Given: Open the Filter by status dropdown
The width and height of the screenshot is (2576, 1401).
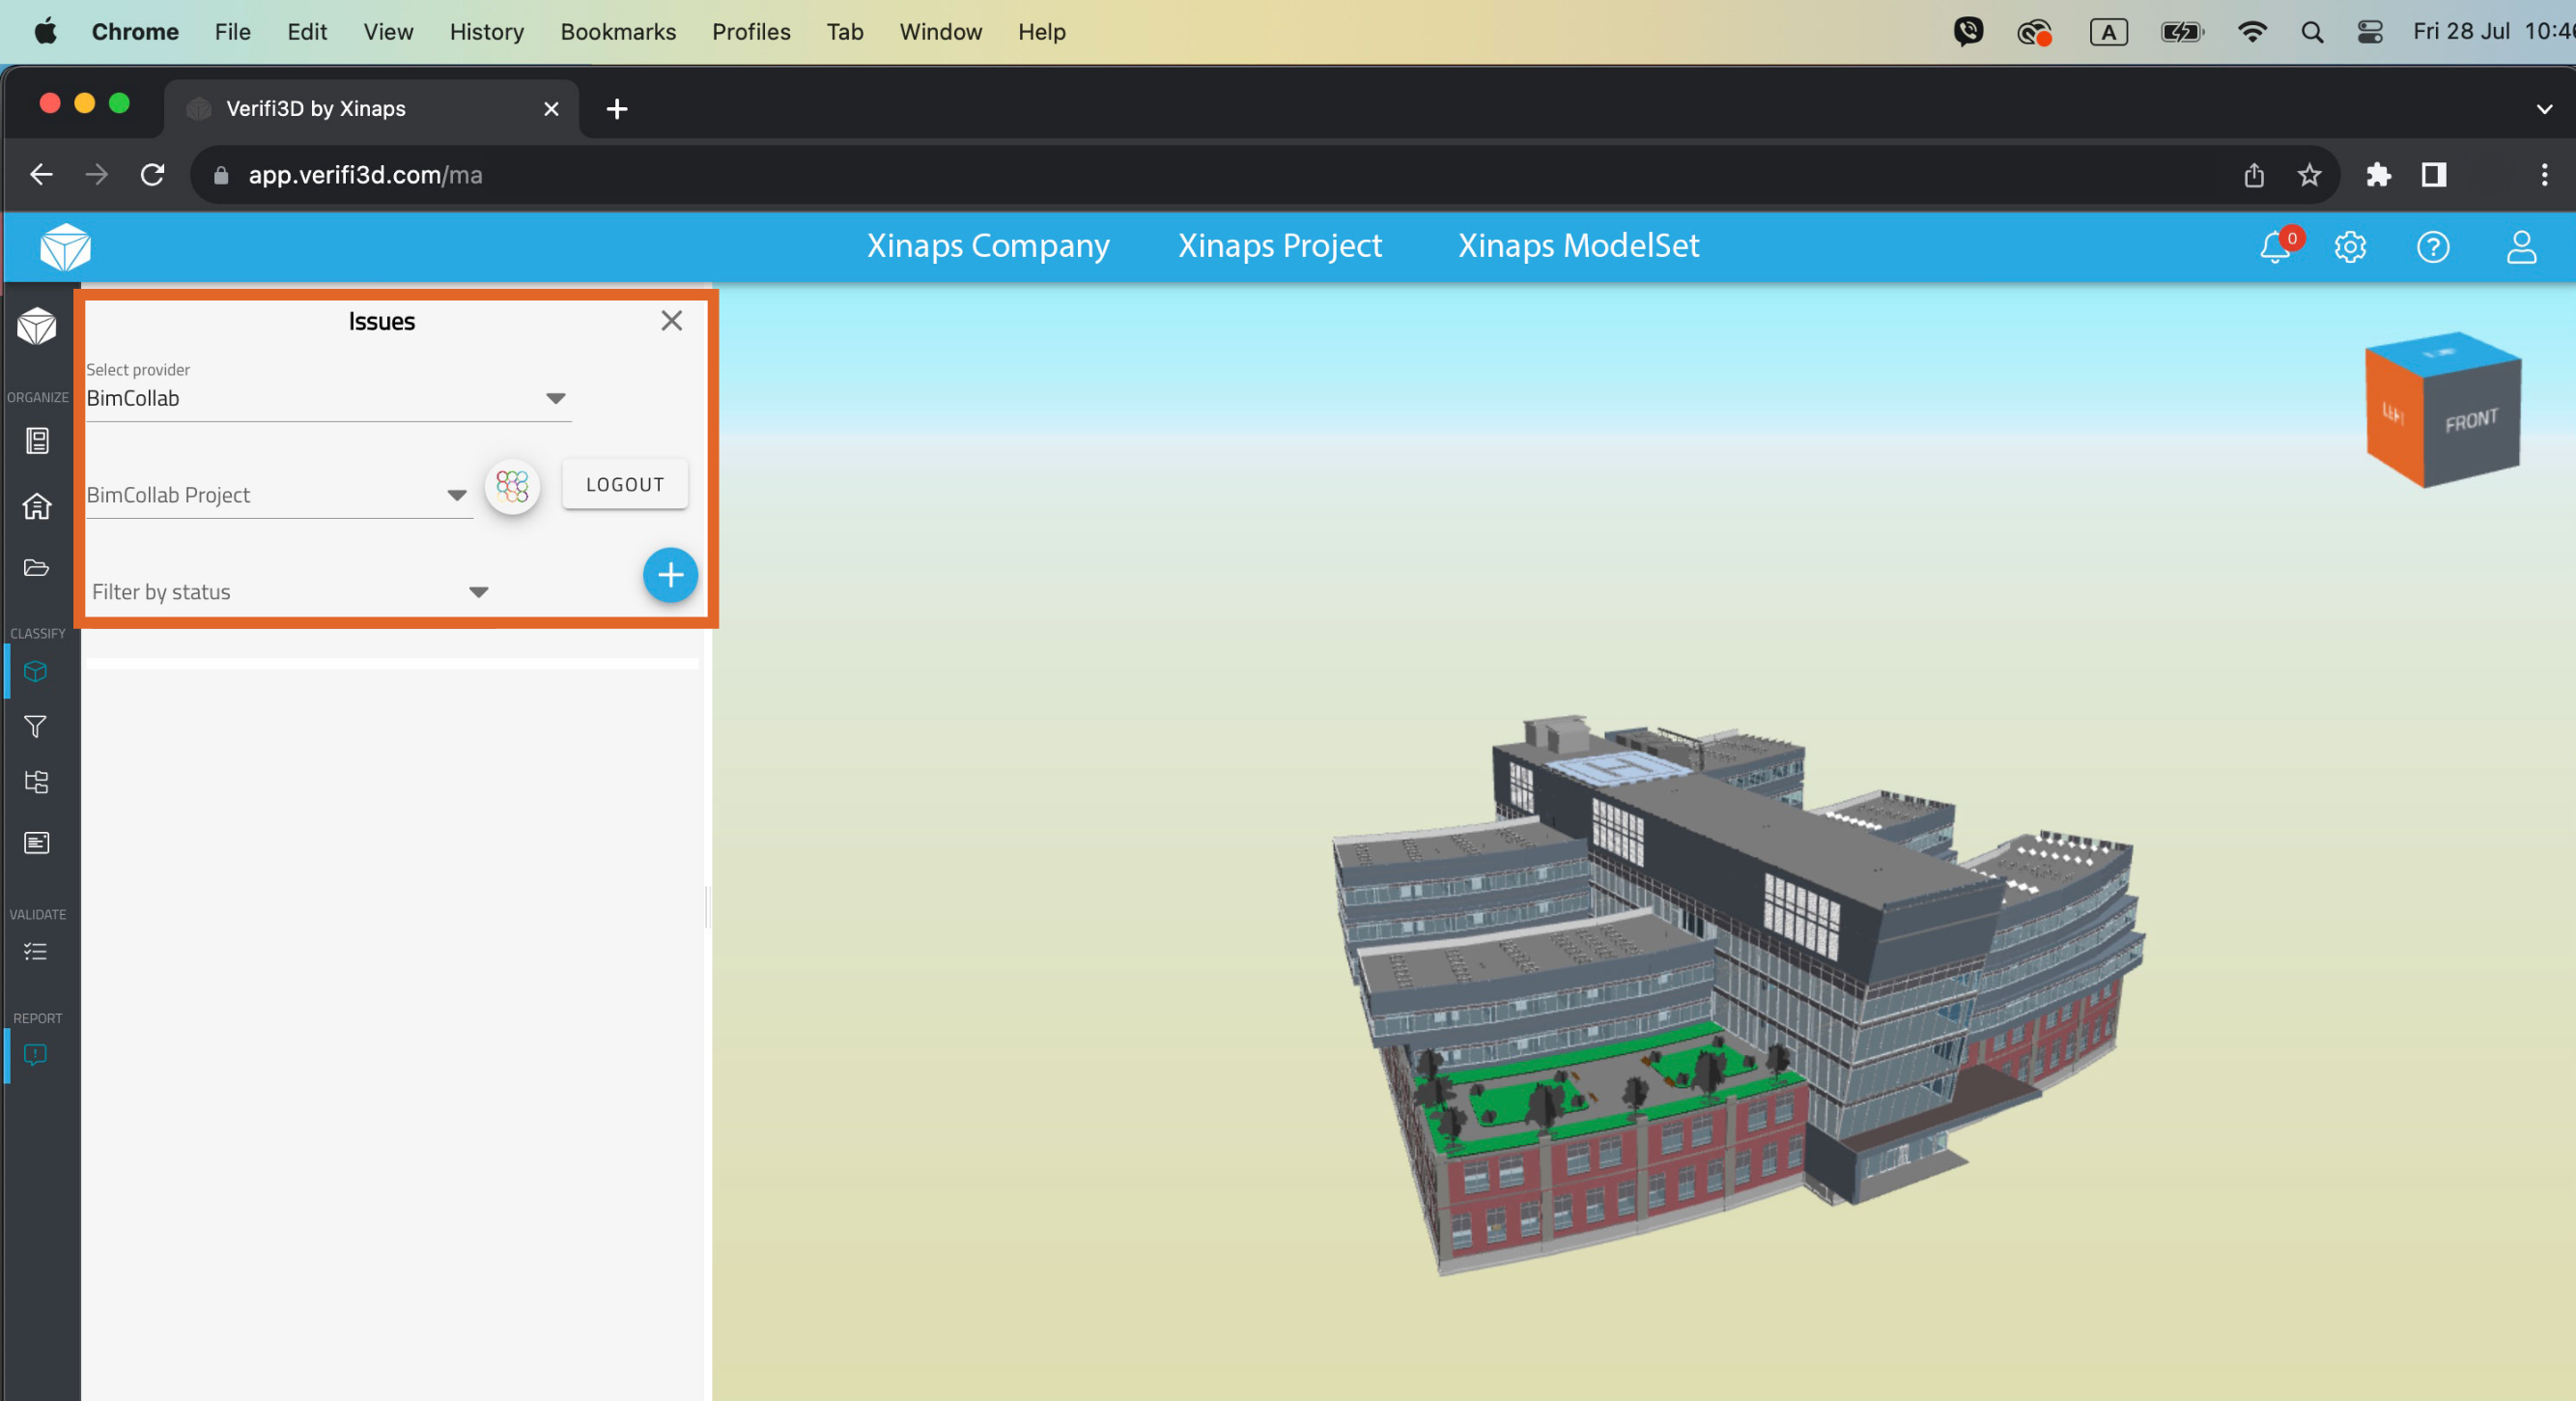Looking at the screenshot, I should 290,592.
